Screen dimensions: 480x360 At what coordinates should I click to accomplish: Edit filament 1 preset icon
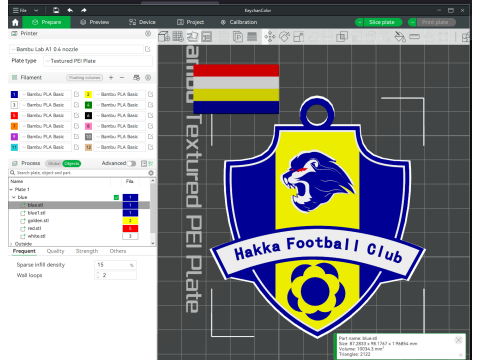click(76, 94)
